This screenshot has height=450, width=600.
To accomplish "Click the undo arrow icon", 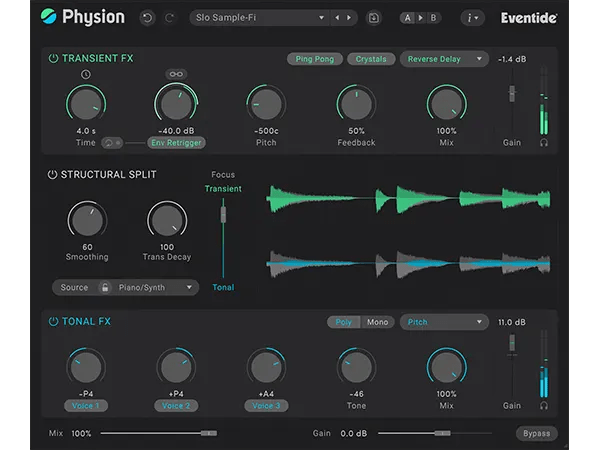I will click(x=147, y=18).
